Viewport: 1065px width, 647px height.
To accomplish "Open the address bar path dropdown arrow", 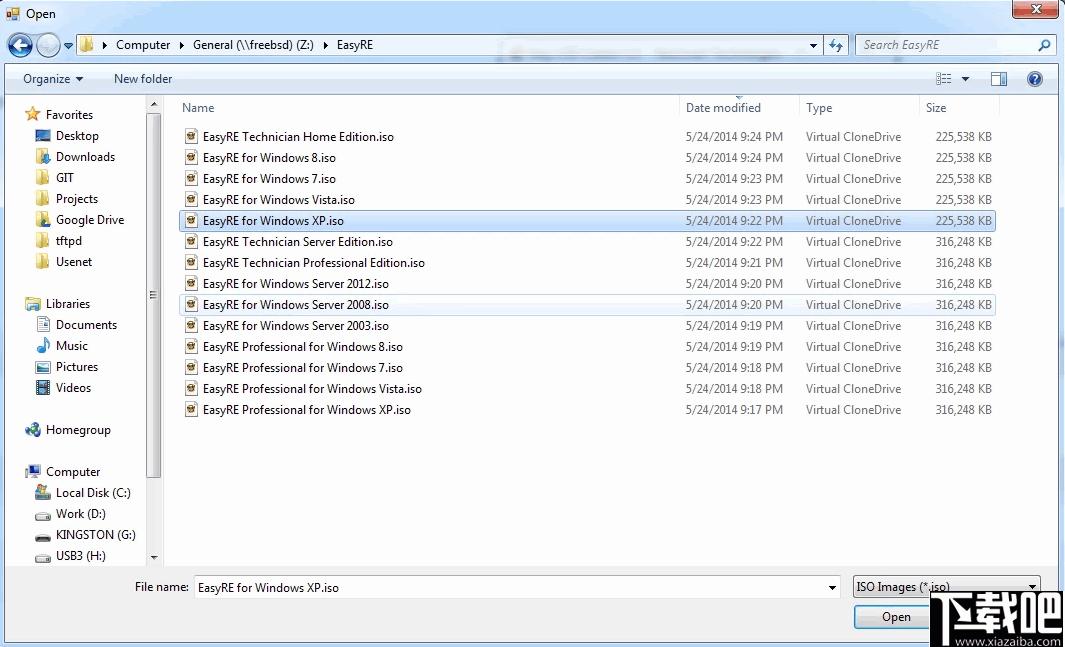I will (813, 45).
